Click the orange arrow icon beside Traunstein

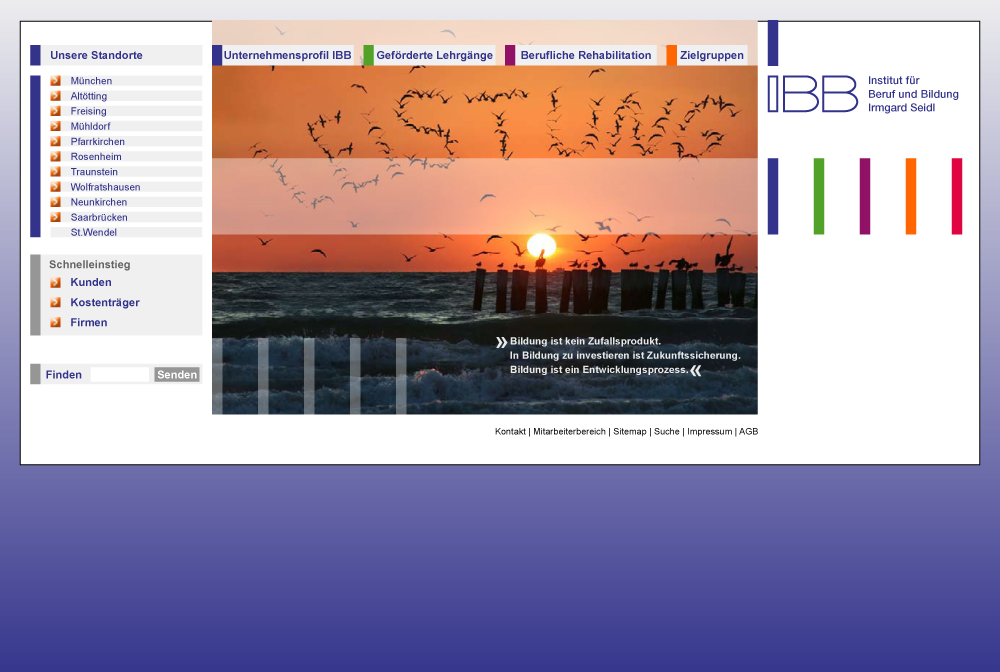click(55, 172)
